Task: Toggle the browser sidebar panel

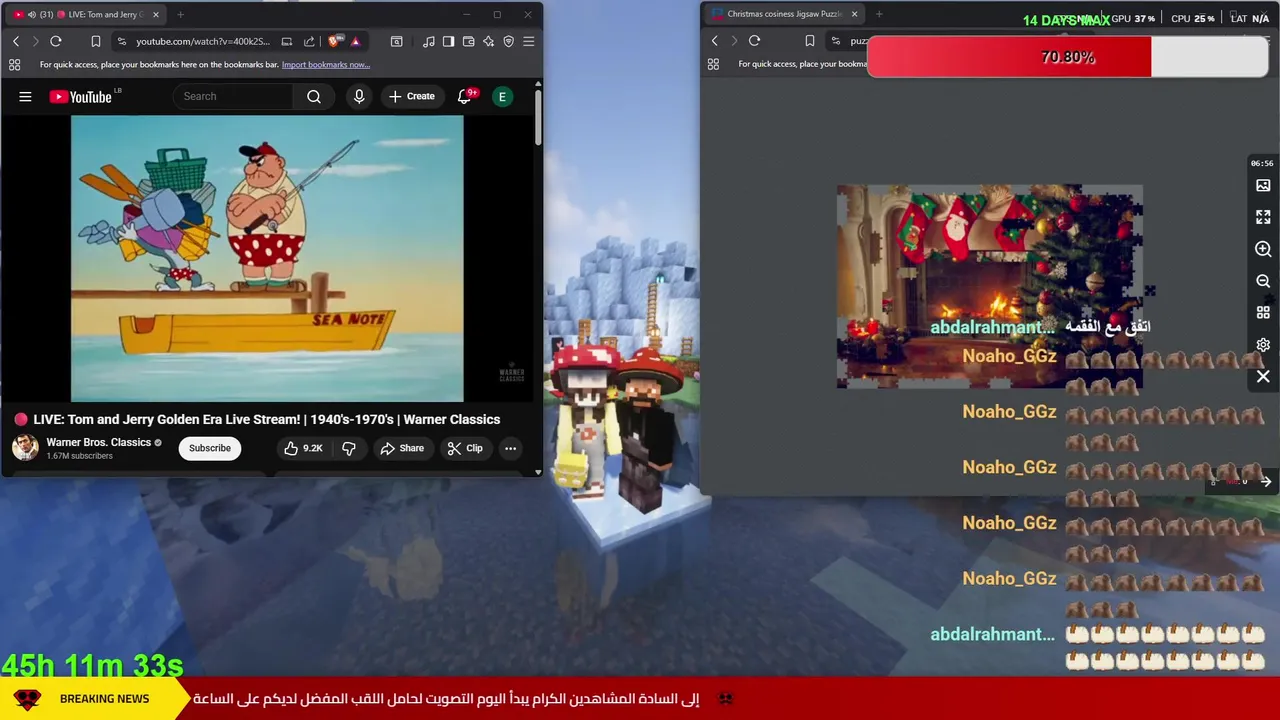Action: click(448, 41)
